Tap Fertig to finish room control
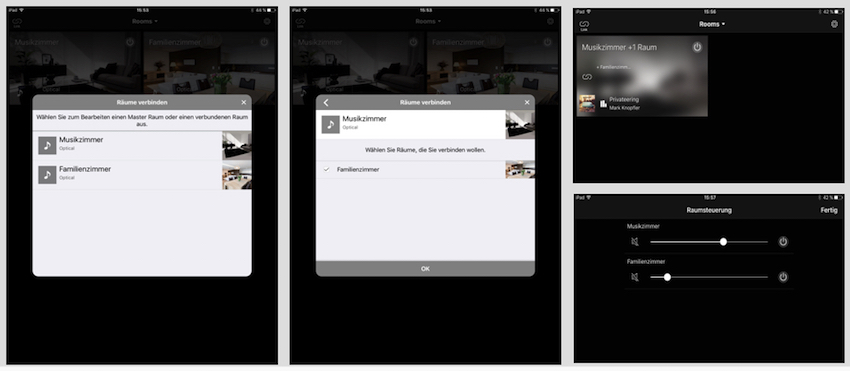 pos(829,210)
